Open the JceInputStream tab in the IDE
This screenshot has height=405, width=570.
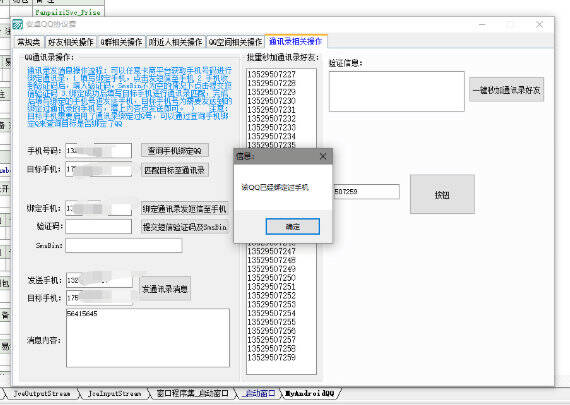[x=114, y=393]
